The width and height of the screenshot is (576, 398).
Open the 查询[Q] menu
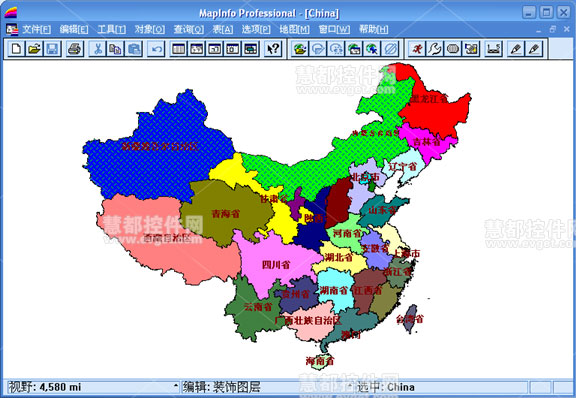pyautogui.click(x=189, y=29)
